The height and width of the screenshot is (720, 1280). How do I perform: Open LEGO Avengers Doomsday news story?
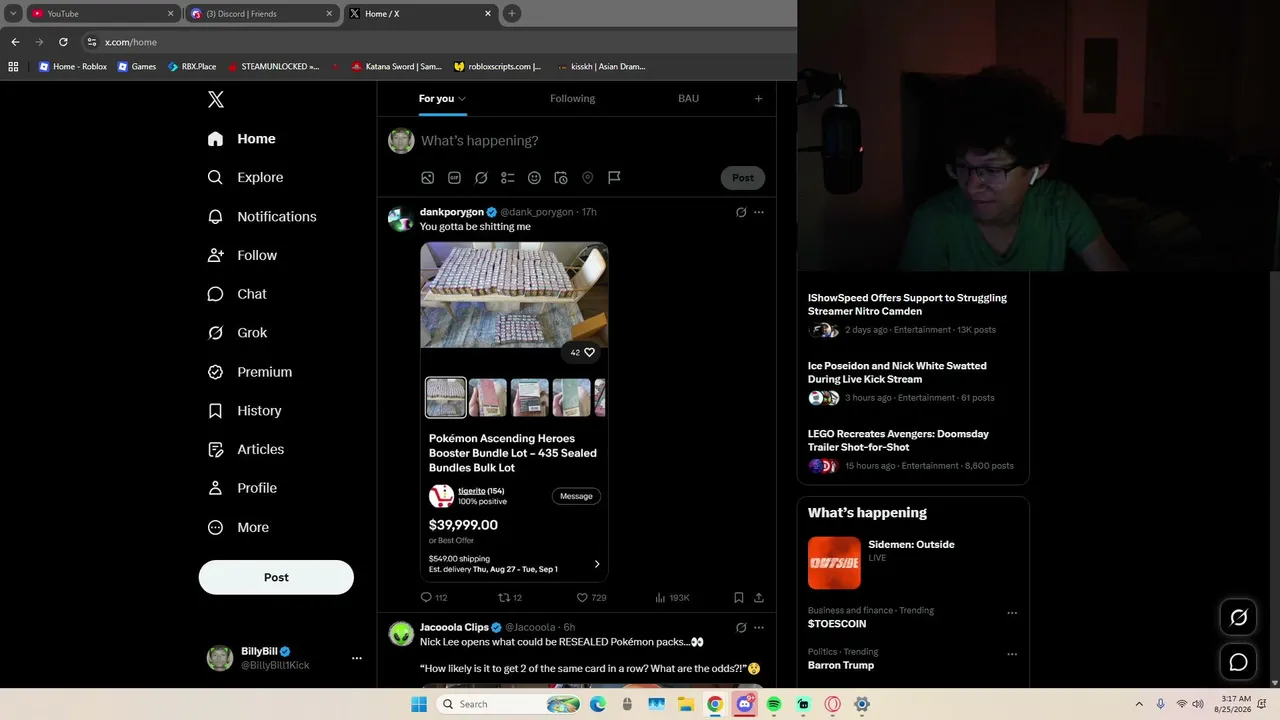click(x=898, y=440)
